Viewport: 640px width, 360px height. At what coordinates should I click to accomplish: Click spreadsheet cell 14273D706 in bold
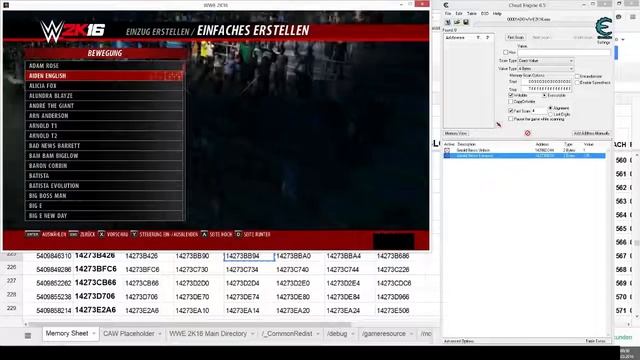pyautogui.click(x=95, y=296)
